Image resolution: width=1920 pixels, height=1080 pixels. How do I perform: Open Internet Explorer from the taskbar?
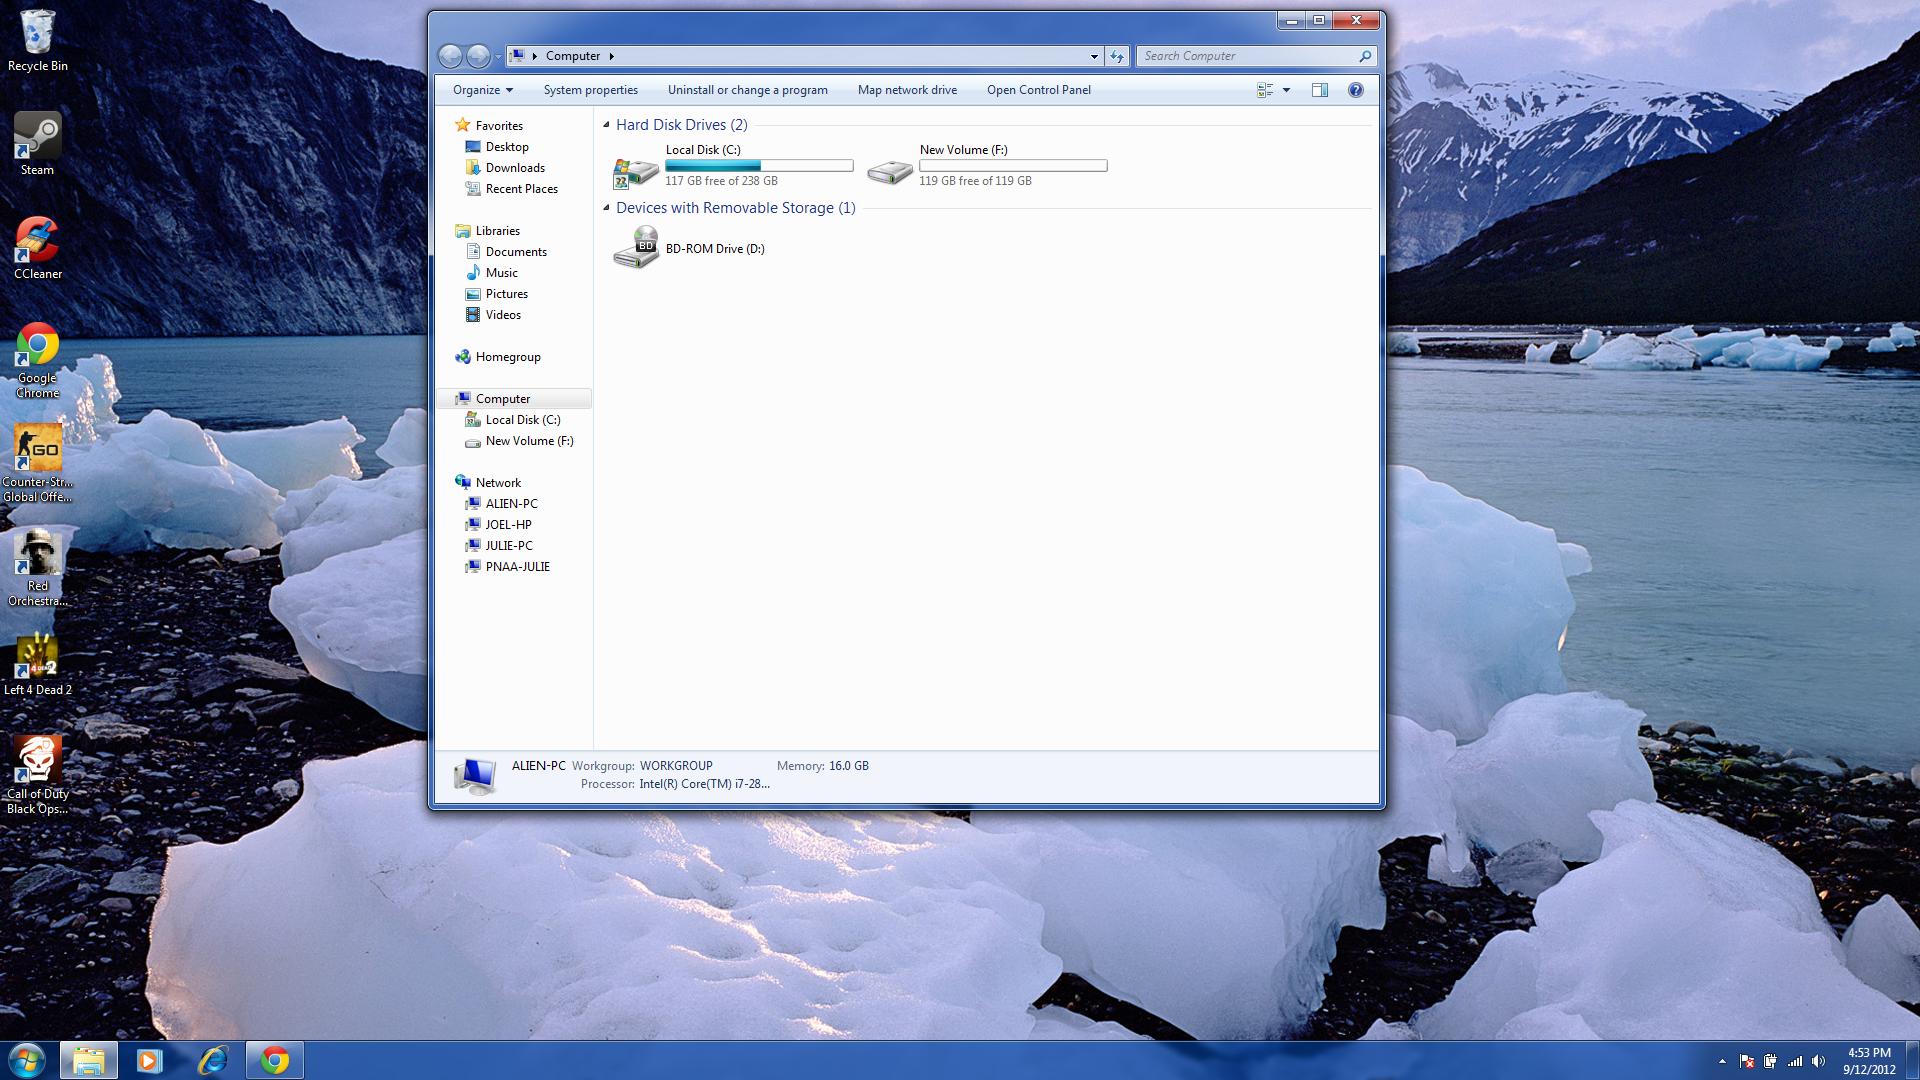(212, 1060)
